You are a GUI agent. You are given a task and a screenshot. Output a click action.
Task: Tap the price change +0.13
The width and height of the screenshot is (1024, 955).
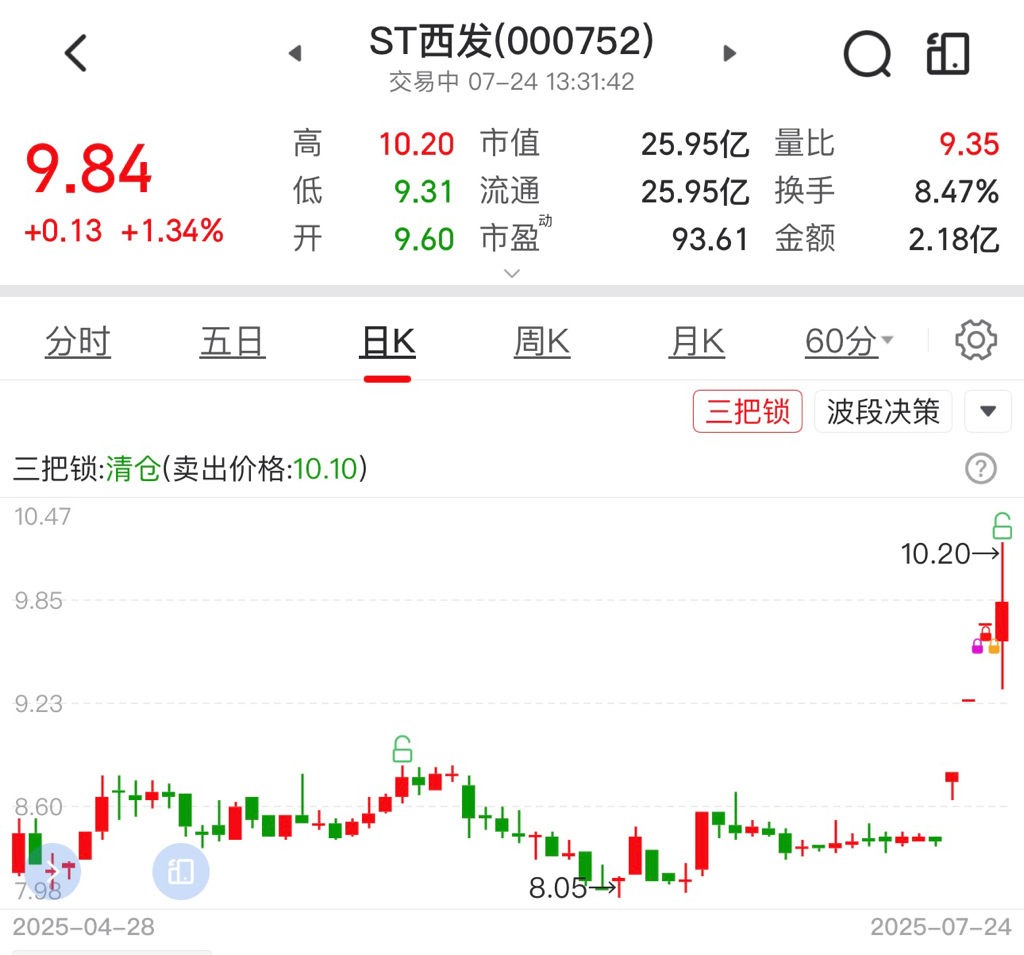tap(63, 231)
